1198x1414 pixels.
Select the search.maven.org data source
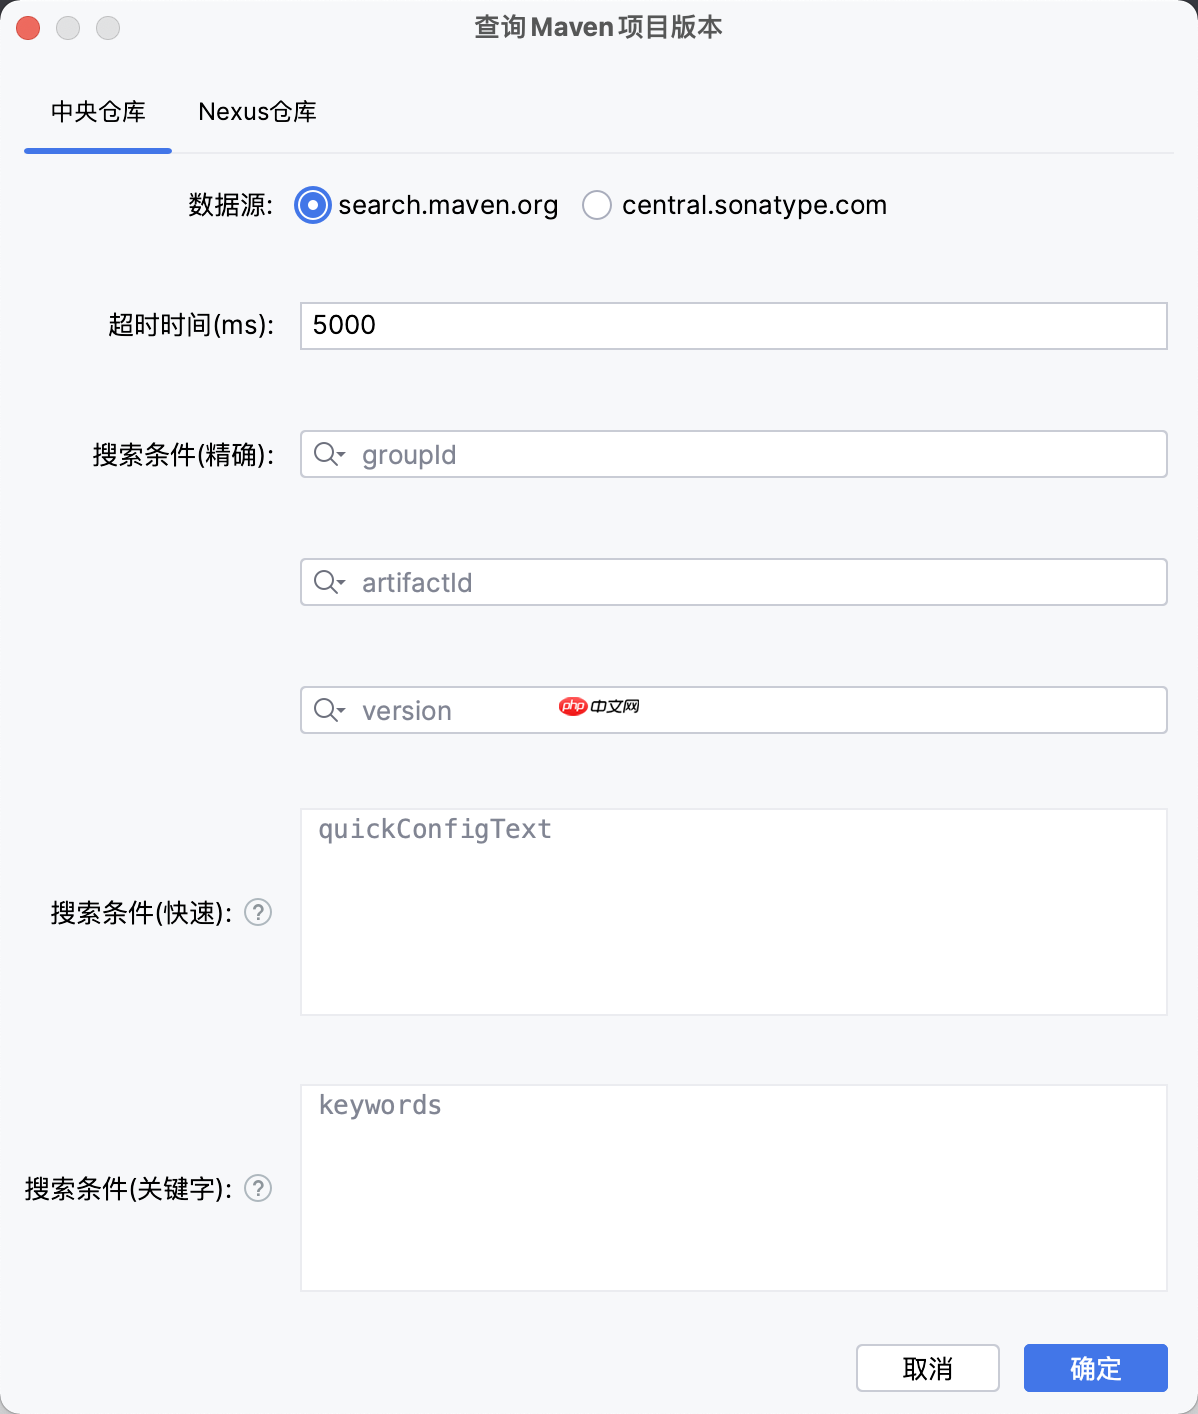tap(312, 205)
